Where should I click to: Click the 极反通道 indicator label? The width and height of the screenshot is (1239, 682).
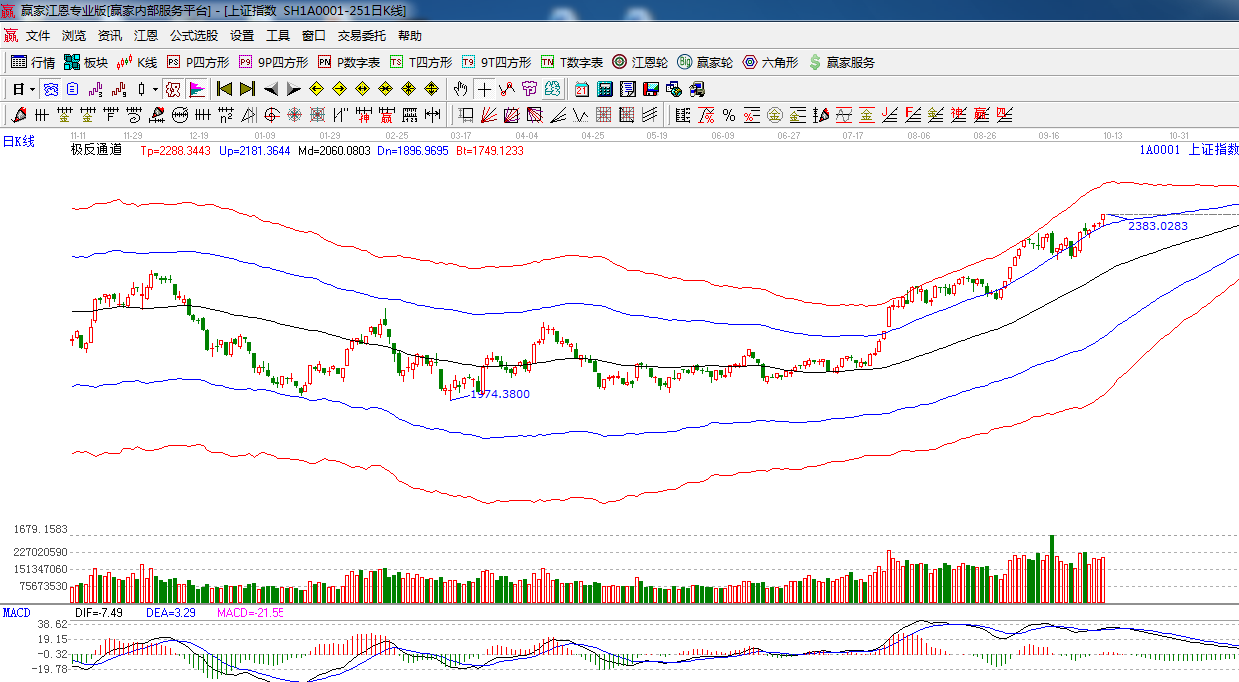96,150
